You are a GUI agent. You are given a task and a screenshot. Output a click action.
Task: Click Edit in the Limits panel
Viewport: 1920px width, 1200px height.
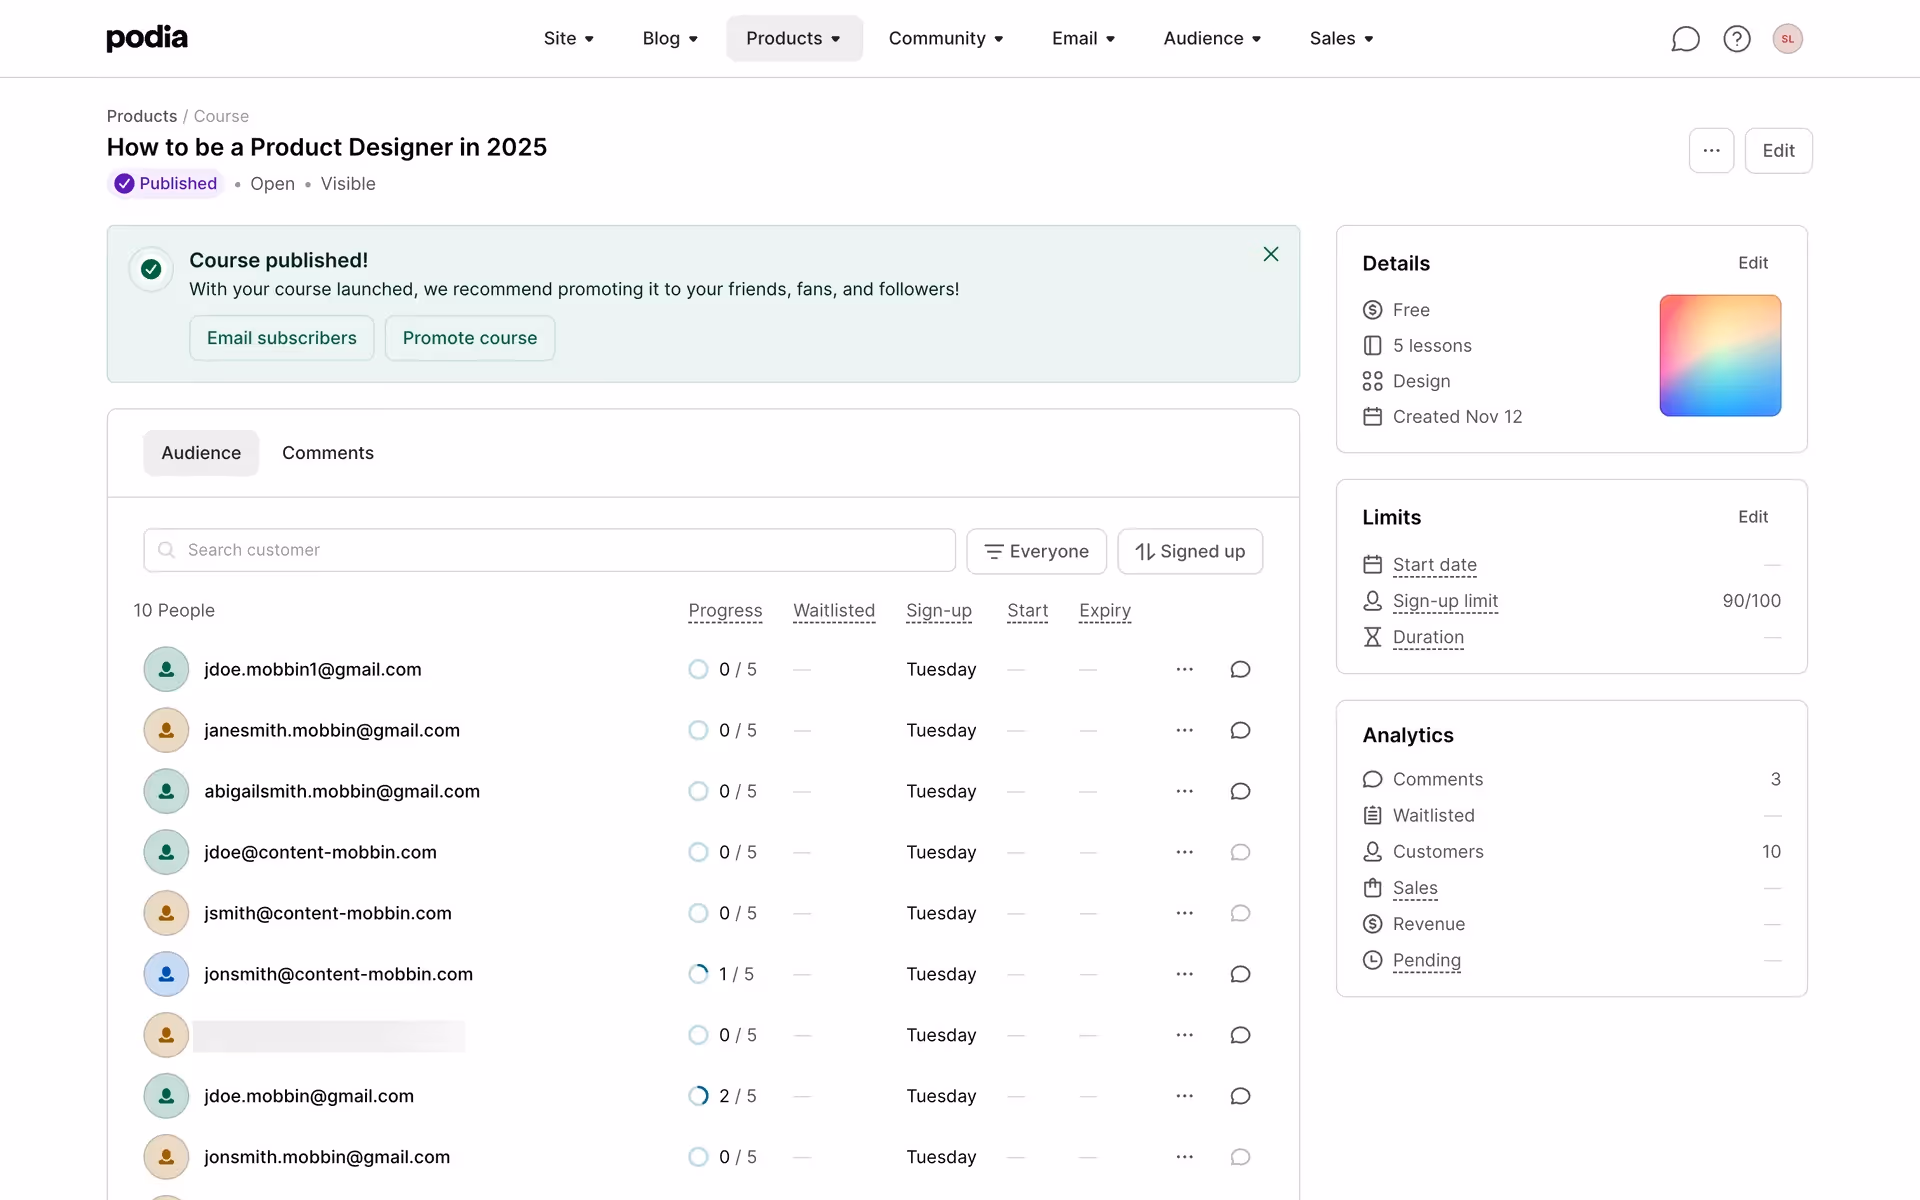click(x=1752, y=517)
